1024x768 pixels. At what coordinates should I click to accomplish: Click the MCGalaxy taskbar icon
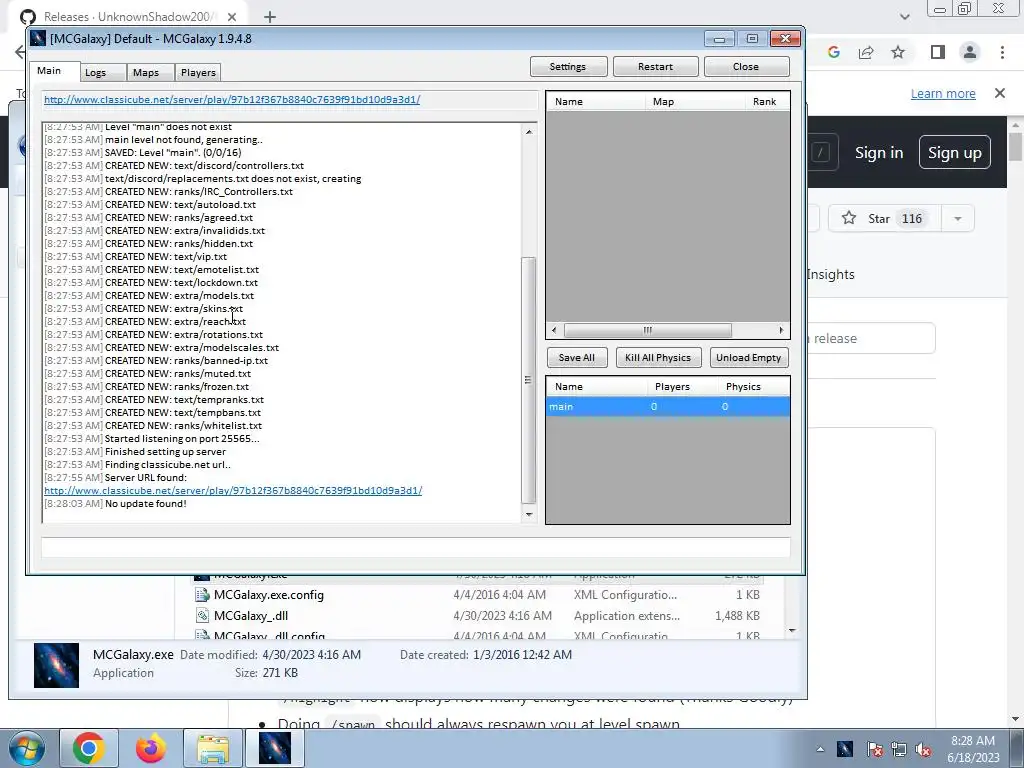coord(275,748)
